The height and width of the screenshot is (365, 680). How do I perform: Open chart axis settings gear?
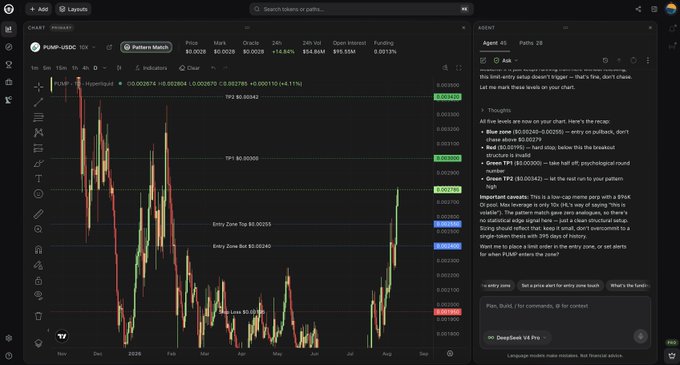pyautogui.click(x=450, y=353)
